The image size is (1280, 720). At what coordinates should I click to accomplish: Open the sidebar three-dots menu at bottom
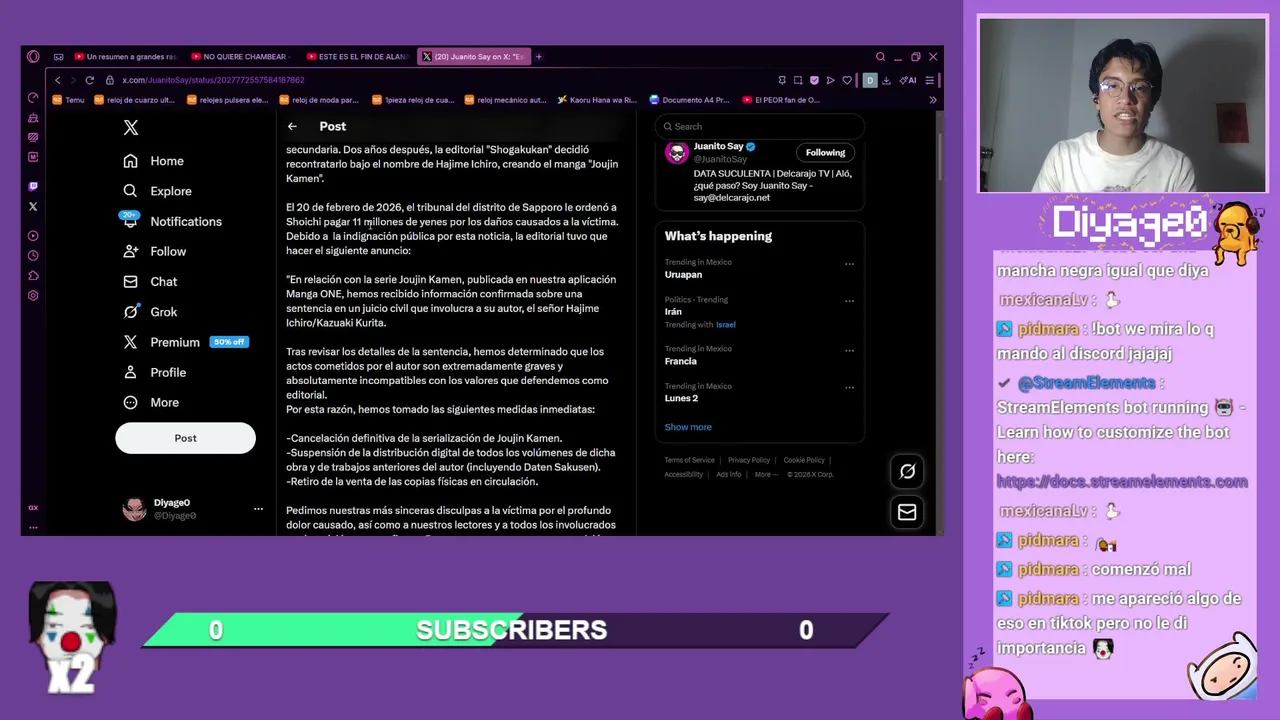coord(33,526)
